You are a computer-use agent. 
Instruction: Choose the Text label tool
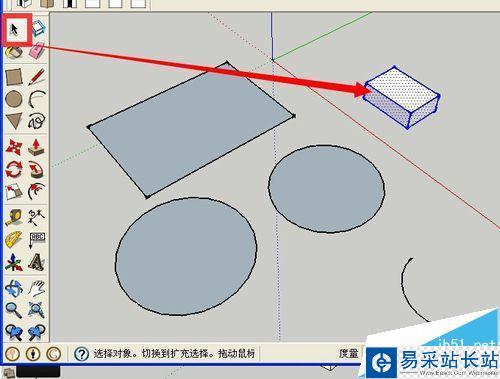pyautogui.click(x=37, y=240)
